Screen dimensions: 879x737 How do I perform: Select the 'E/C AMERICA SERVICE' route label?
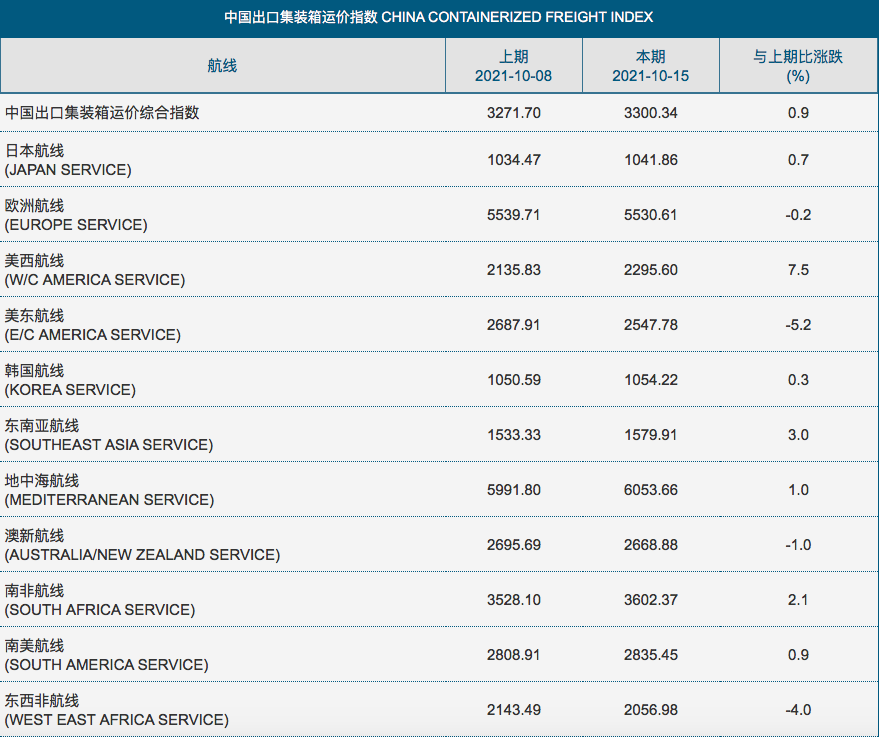92,335
